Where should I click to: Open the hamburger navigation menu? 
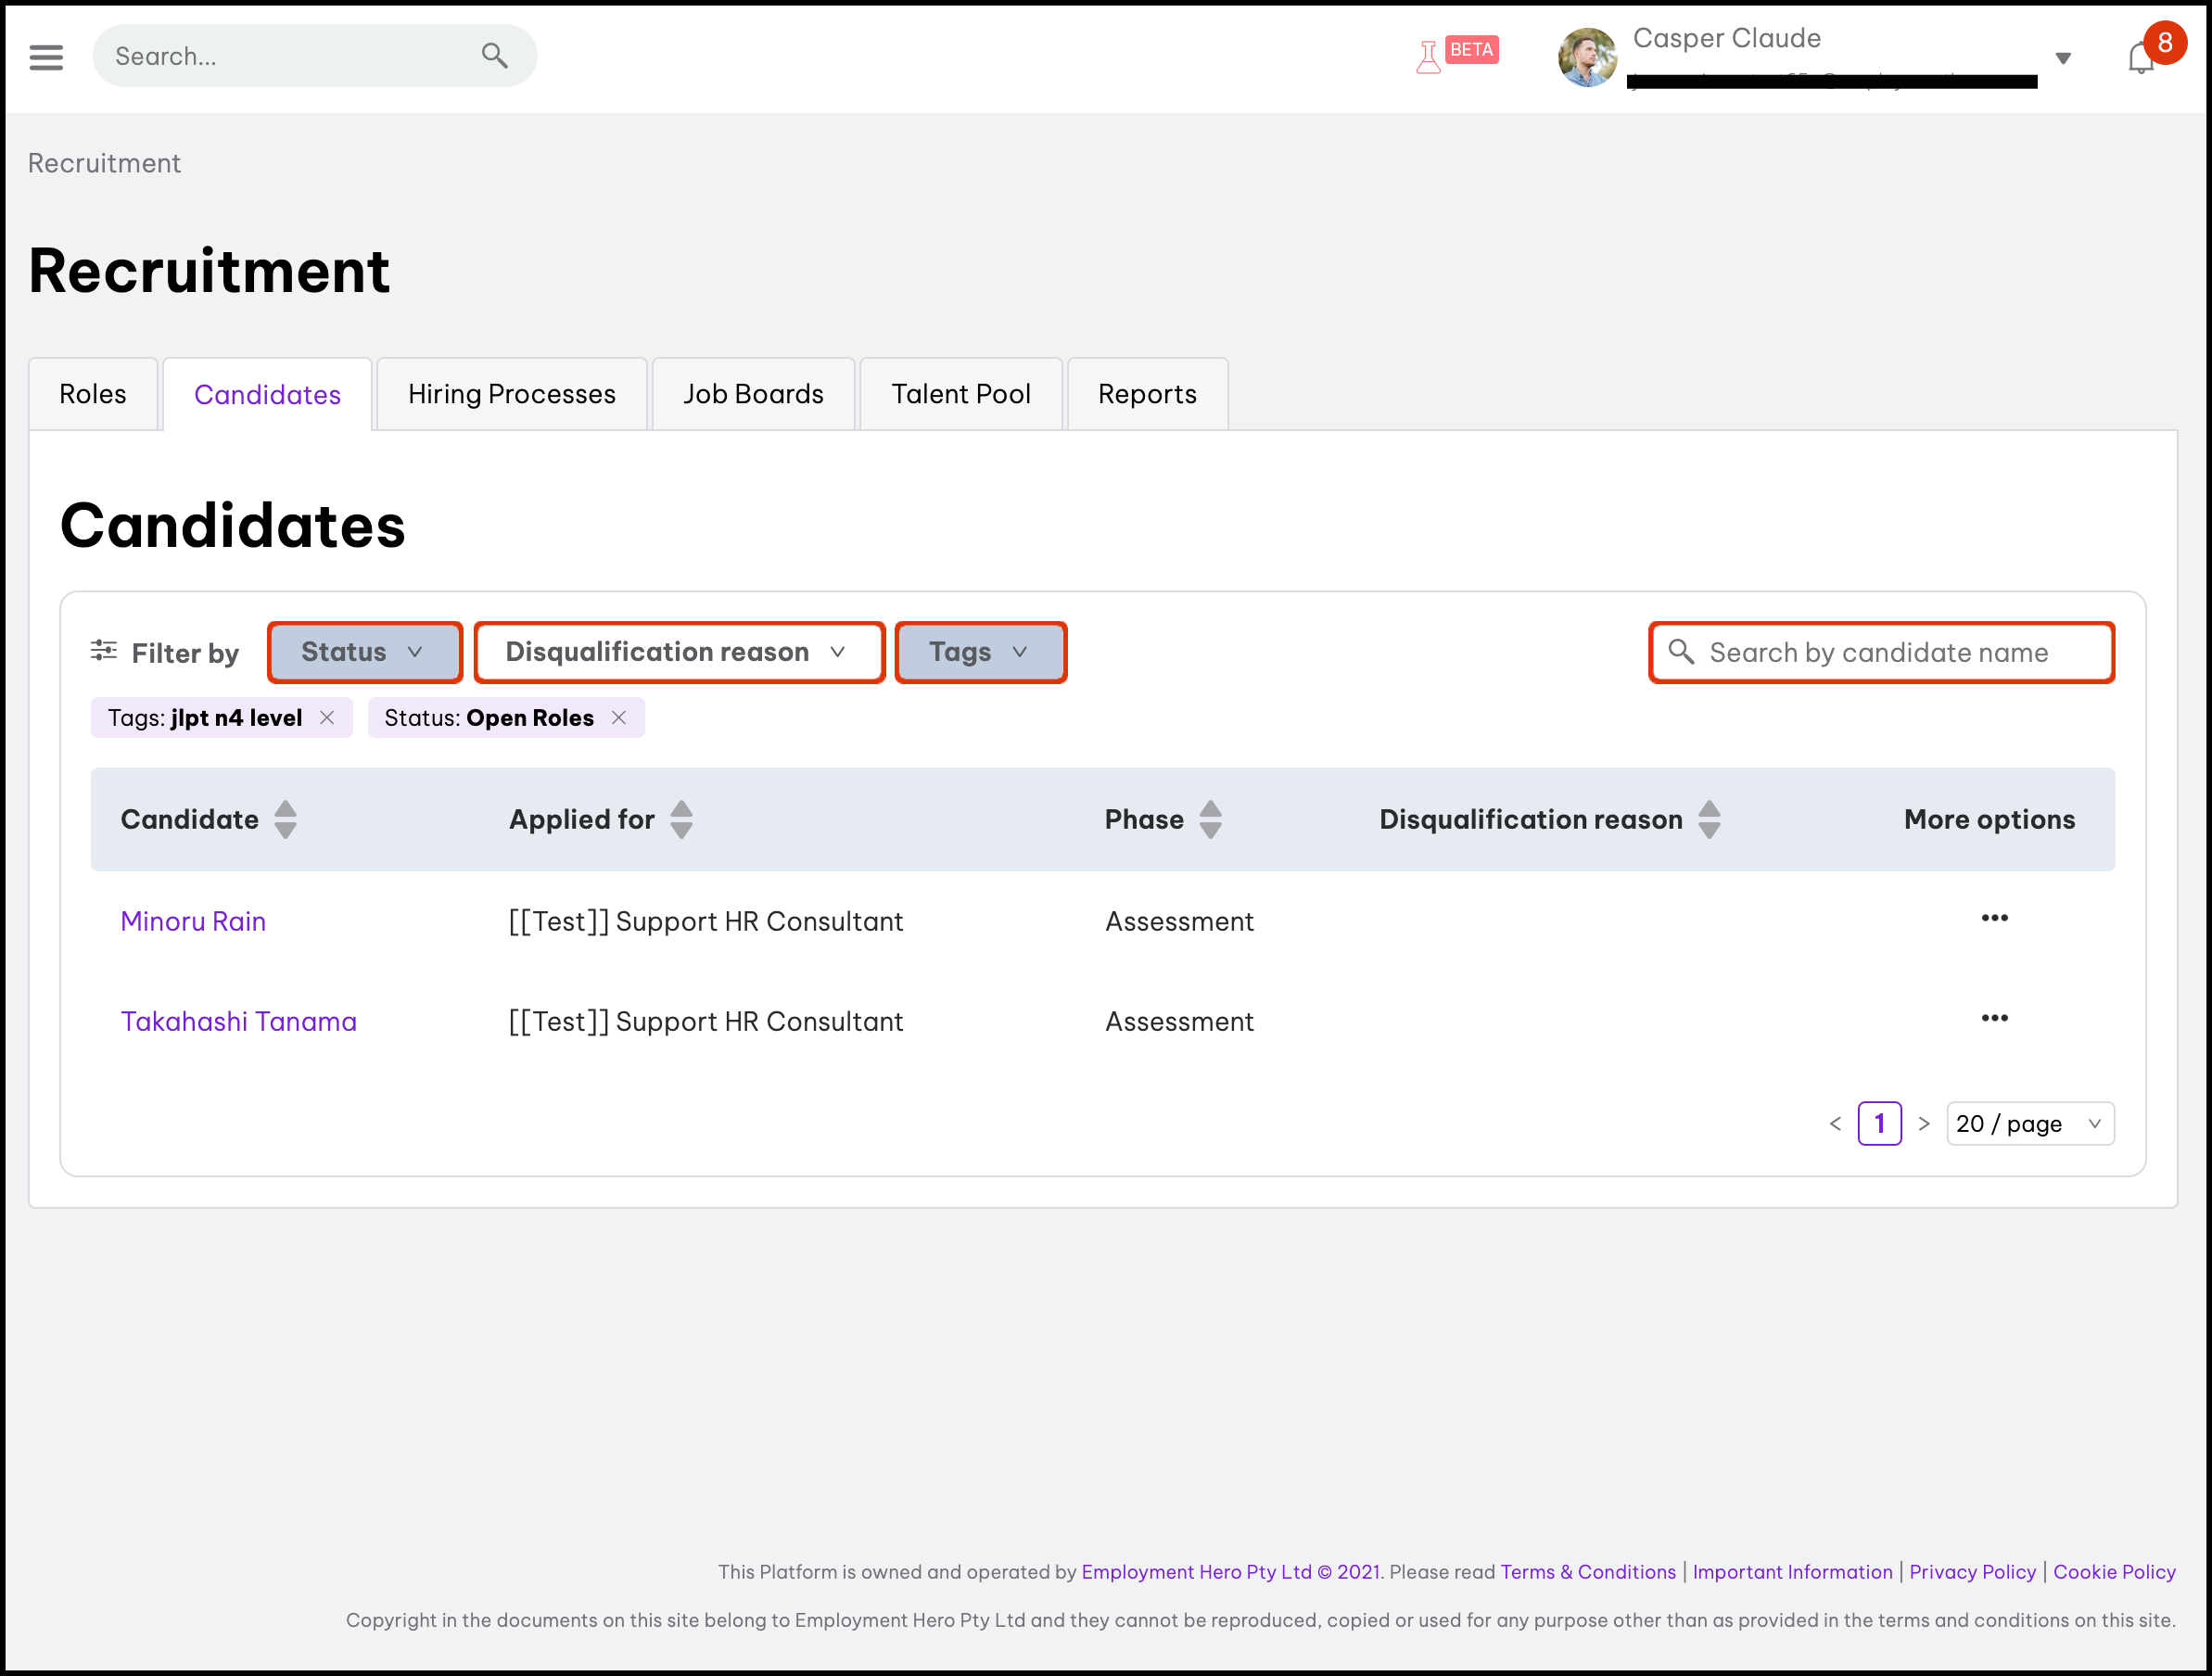coord(46,57)
